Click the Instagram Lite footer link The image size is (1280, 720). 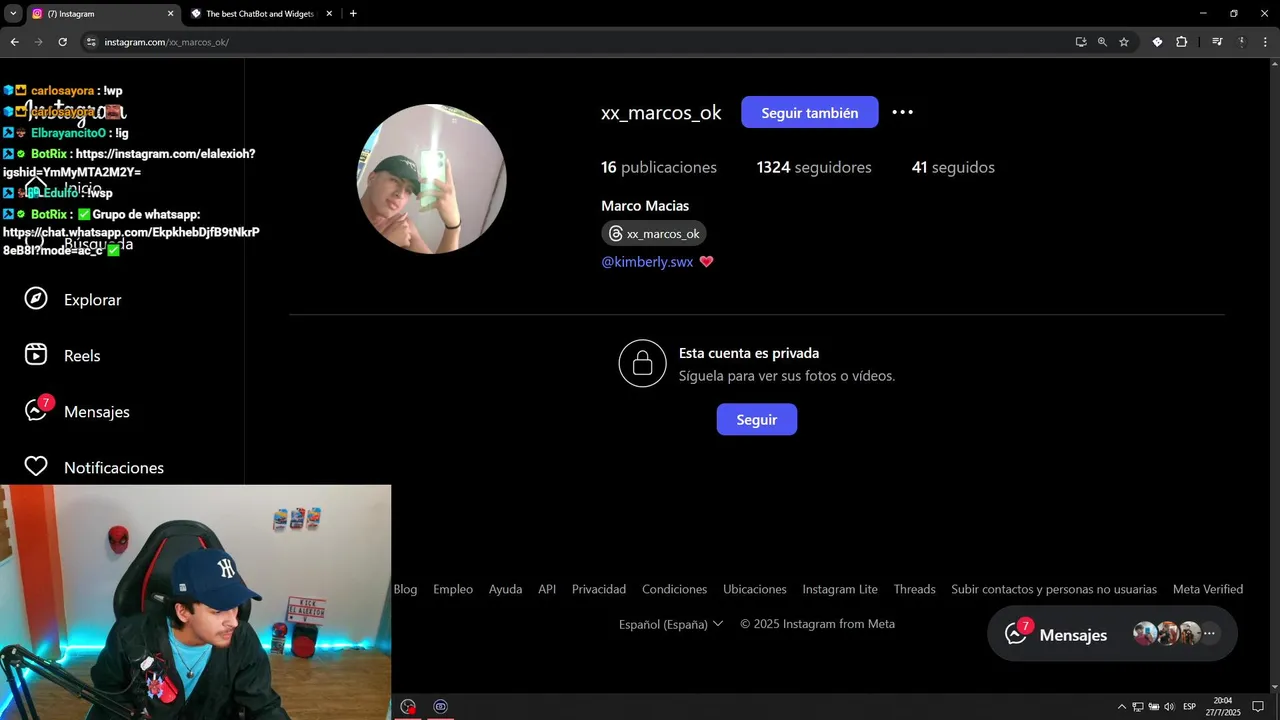coord(840,589)
